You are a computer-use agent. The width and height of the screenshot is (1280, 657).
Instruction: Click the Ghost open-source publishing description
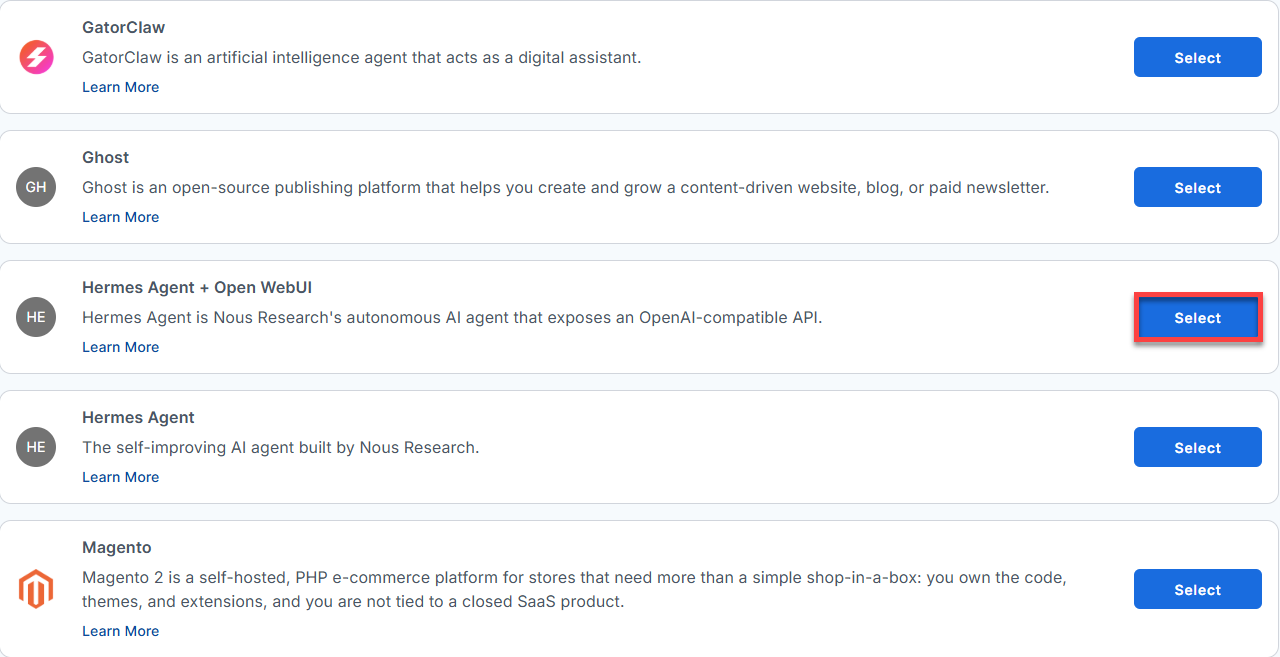pos(565,187)
